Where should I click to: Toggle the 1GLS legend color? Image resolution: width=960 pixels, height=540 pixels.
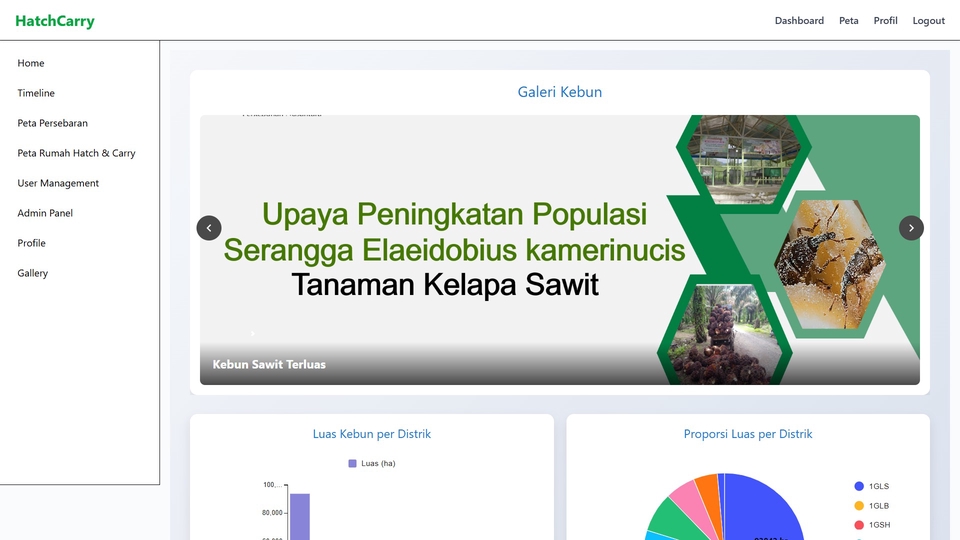859,486
